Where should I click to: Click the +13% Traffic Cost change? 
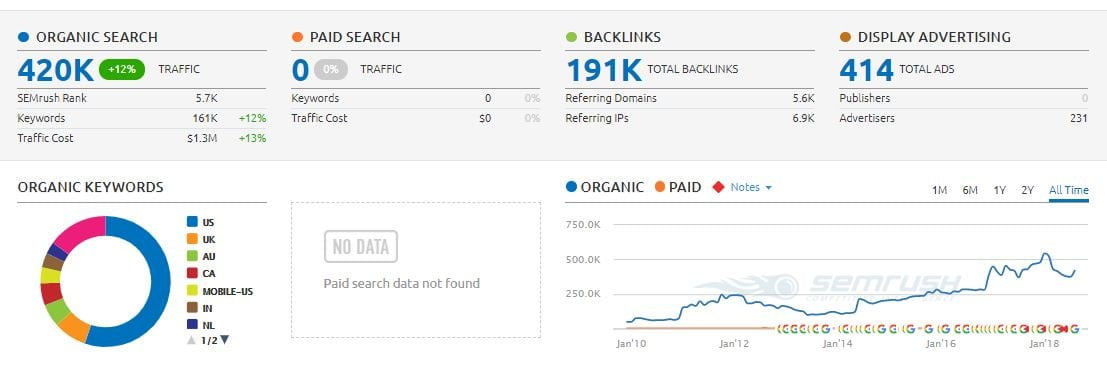252,138
